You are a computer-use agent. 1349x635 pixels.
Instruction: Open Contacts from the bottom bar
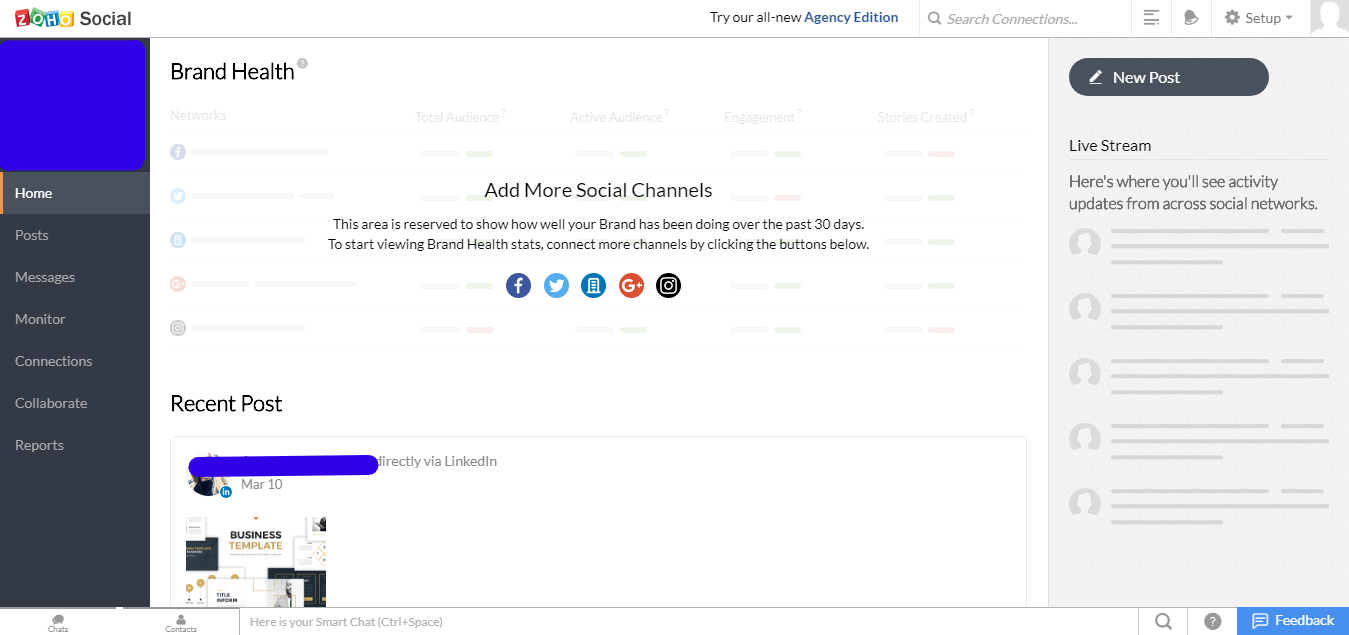click(180, 621)
